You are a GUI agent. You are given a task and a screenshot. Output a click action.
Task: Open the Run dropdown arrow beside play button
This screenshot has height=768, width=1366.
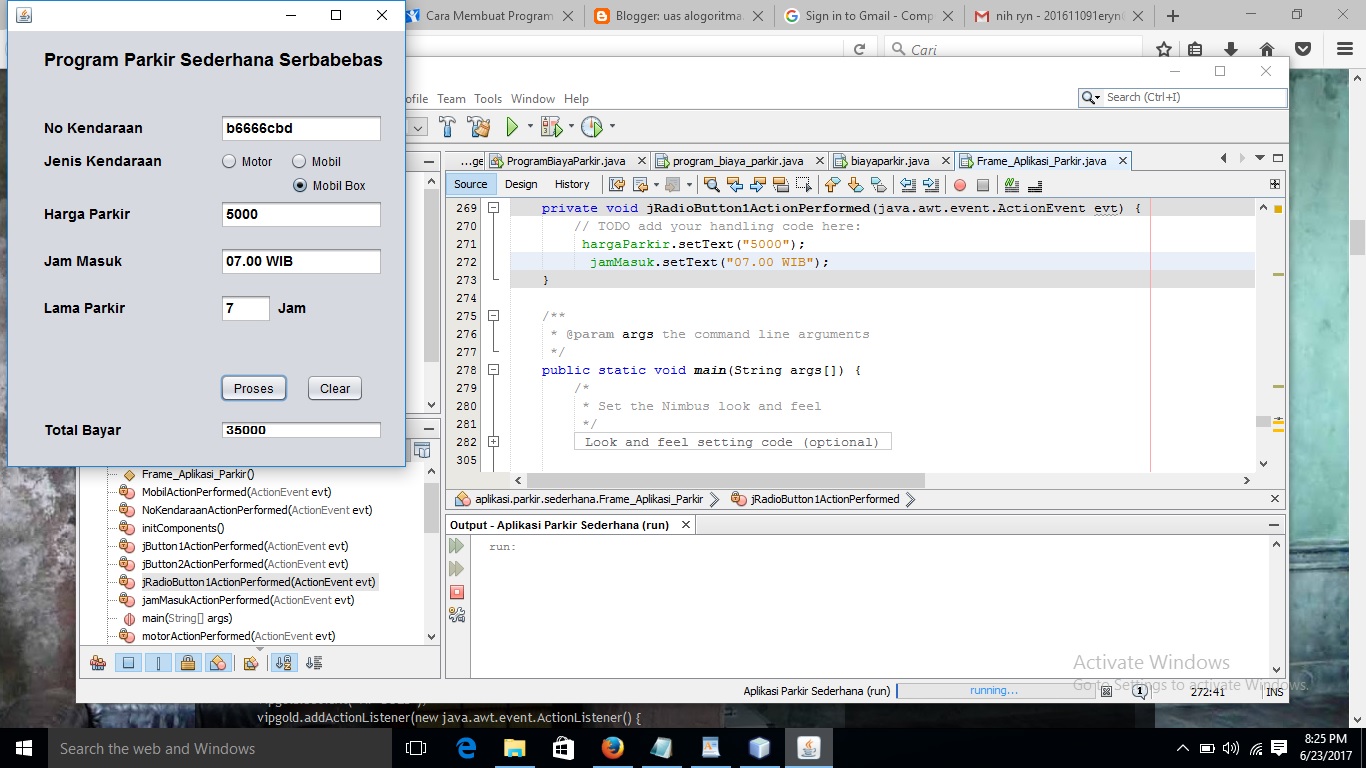coord(530,126)
